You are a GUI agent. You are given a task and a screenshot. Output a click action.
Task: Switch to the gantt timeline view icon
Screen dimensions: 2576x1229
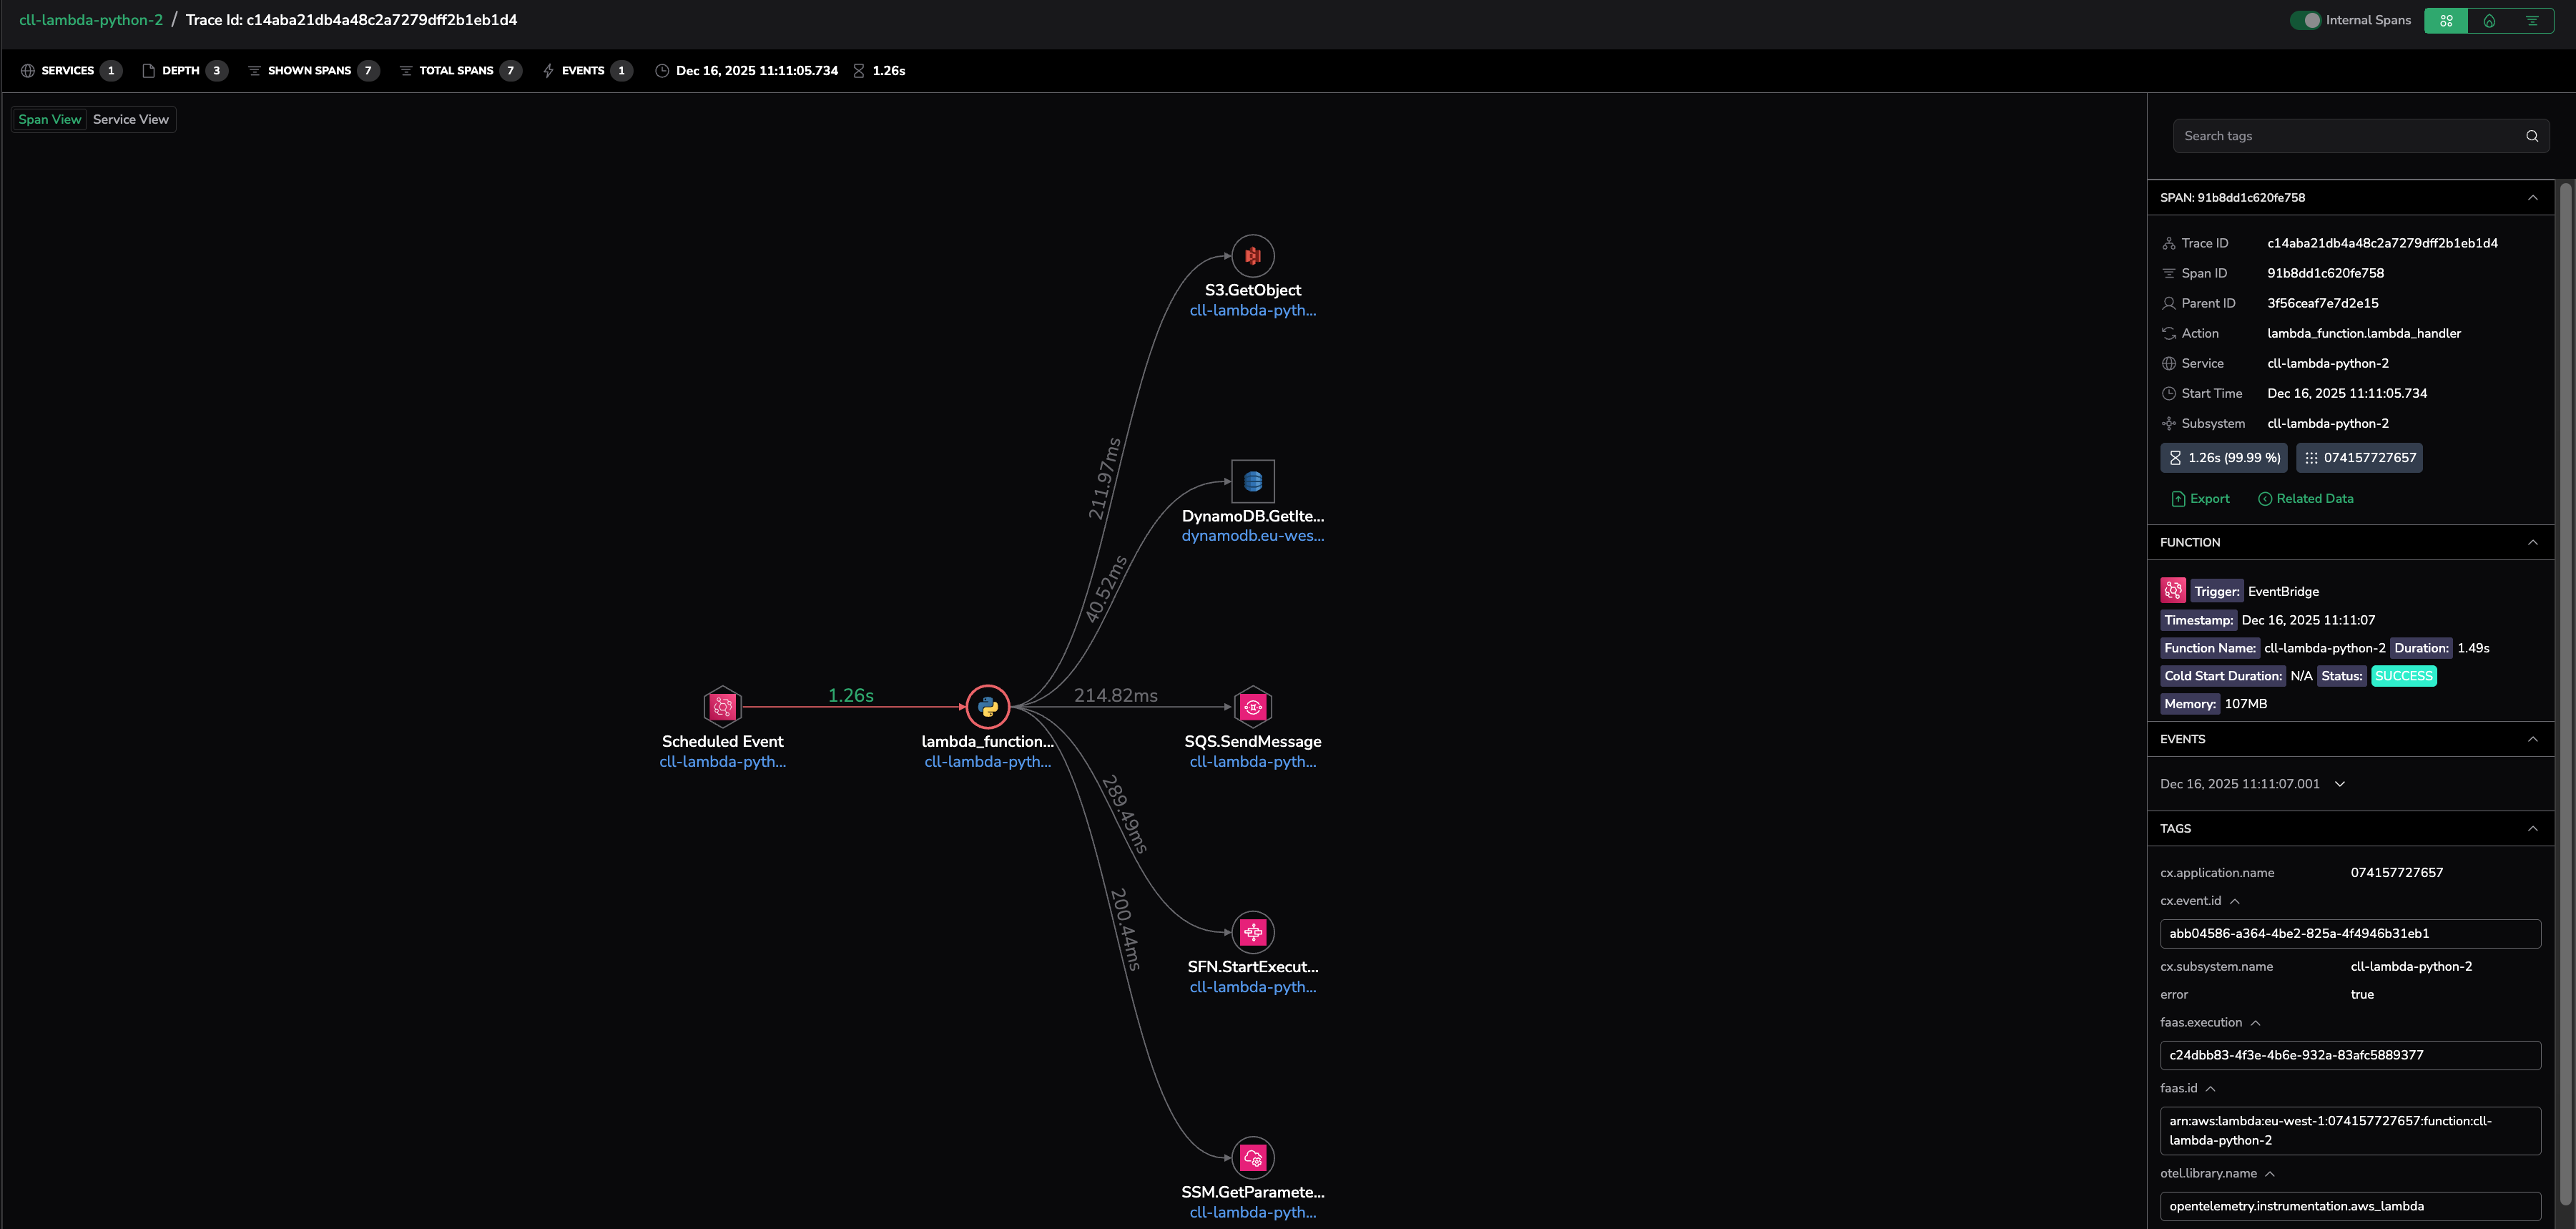click(2532, 20)
